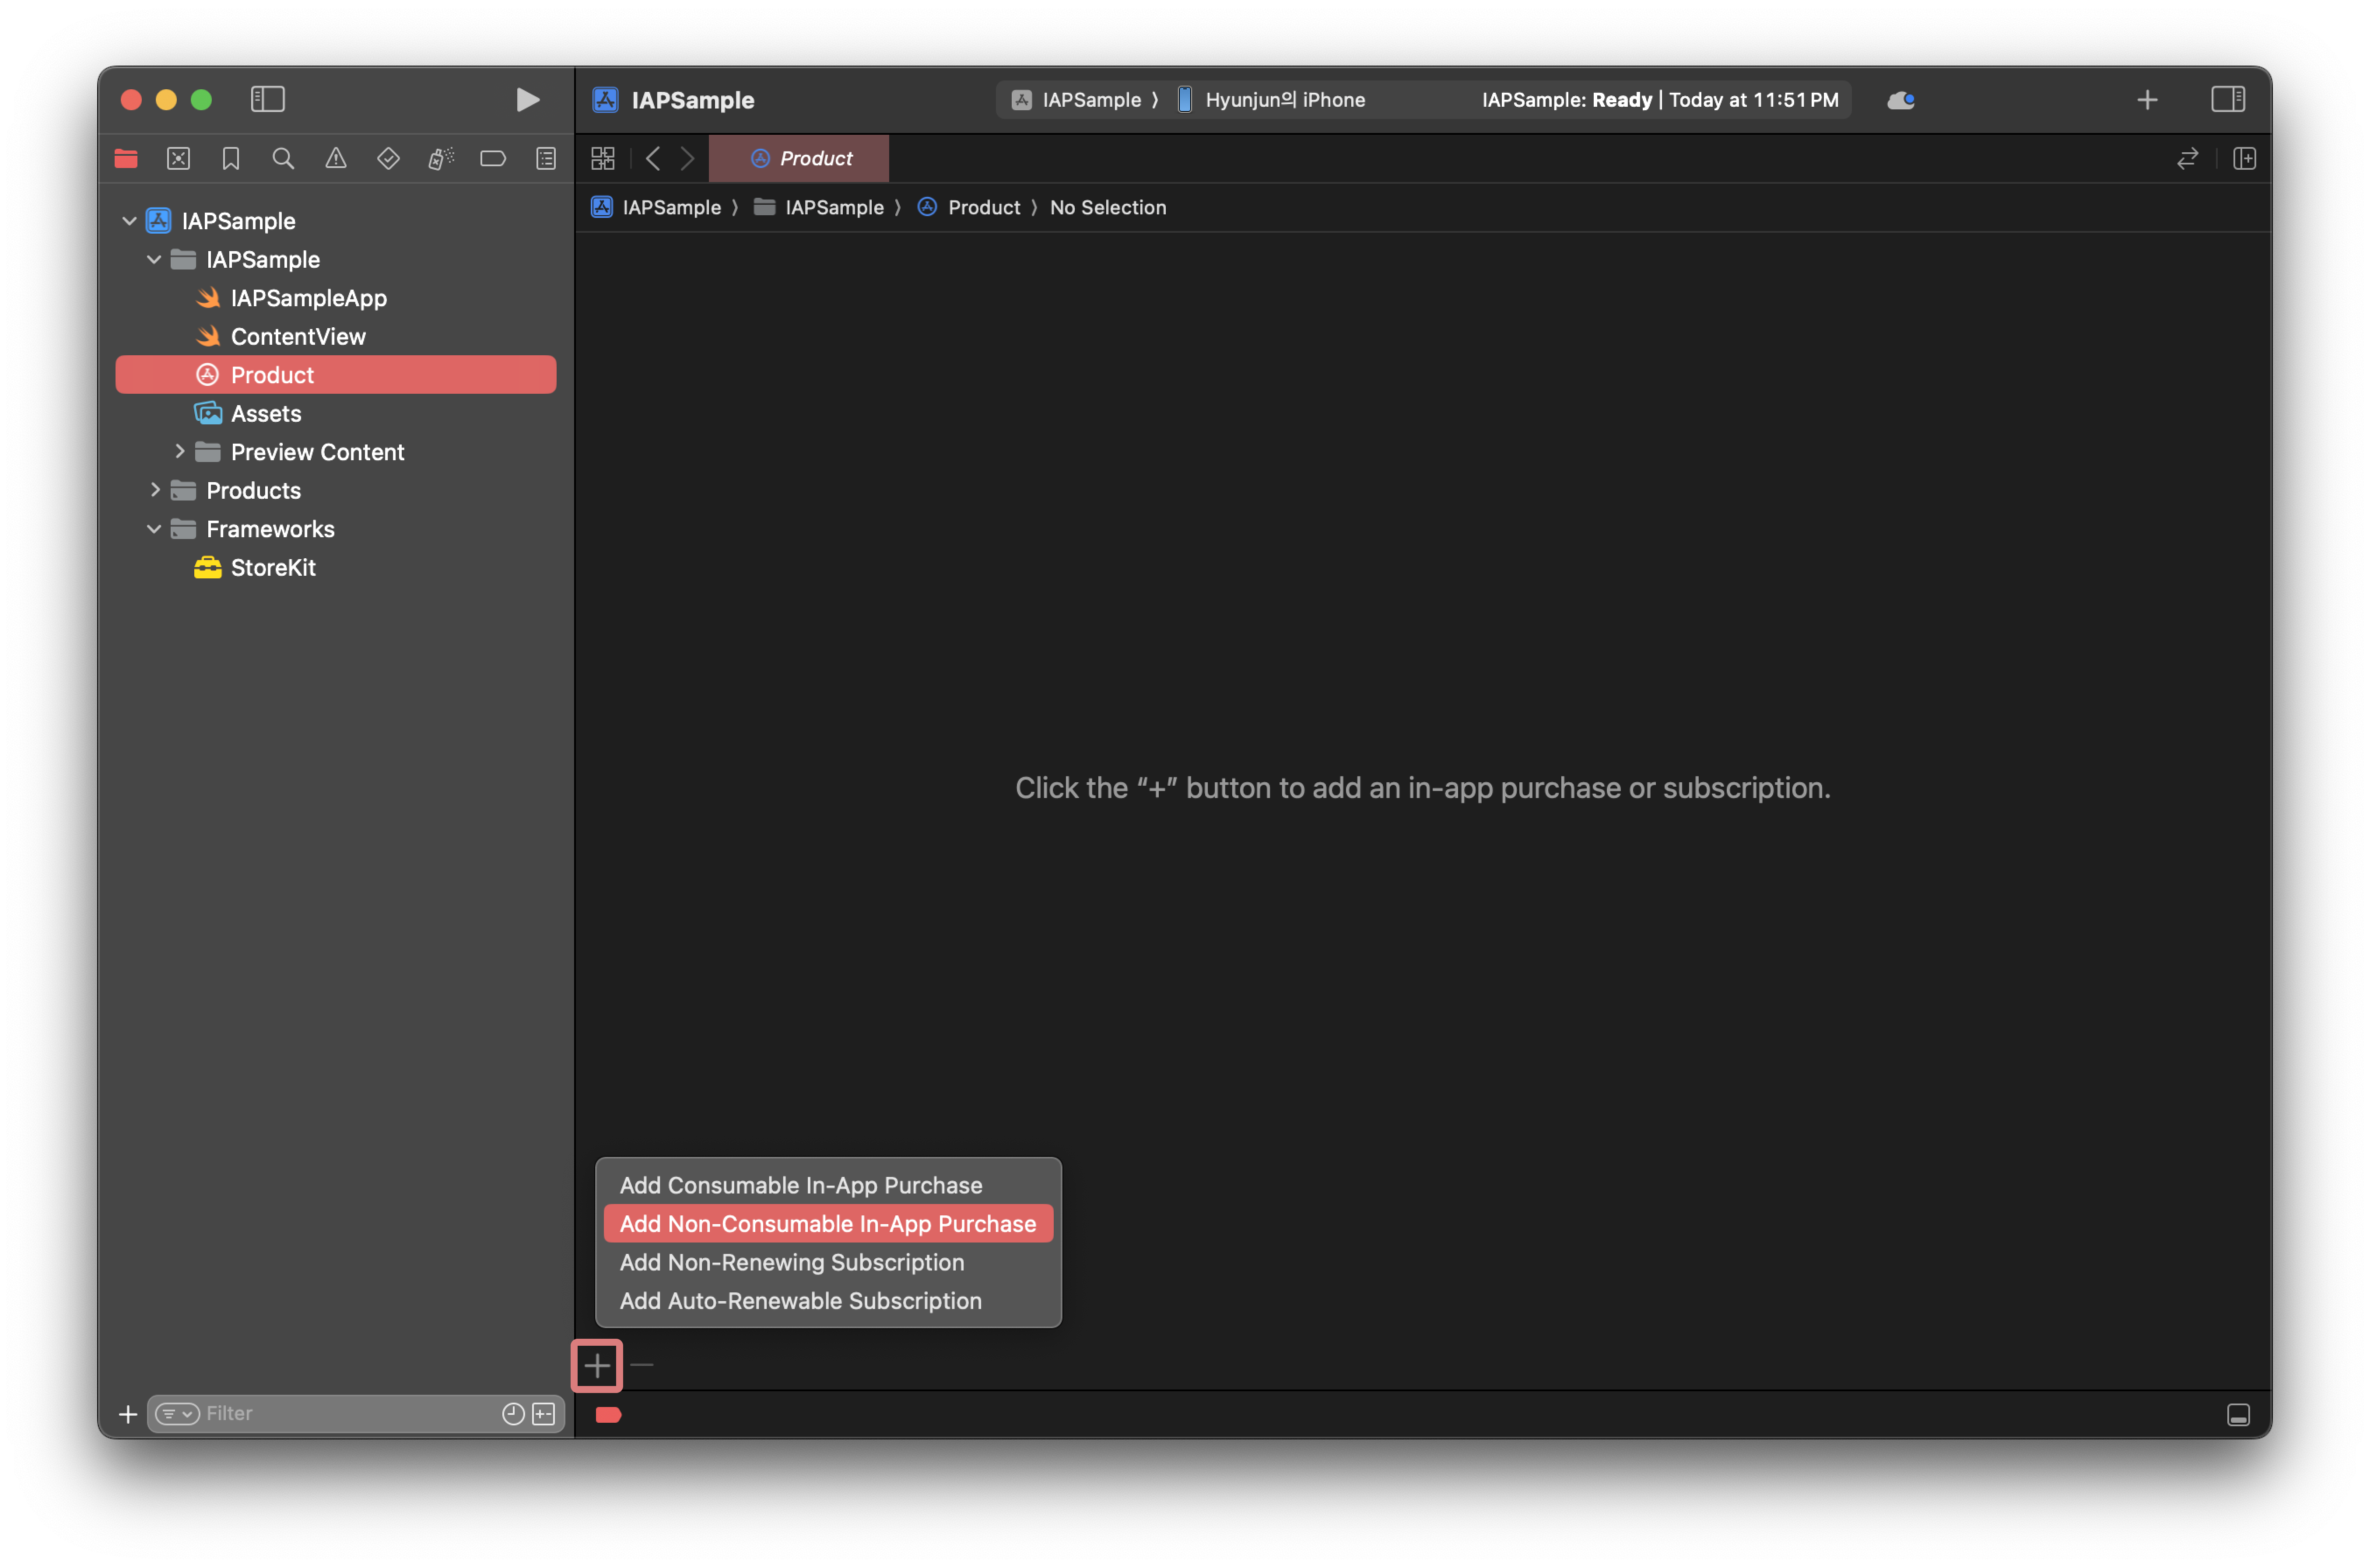
Task: Open the Bookmark navigator icon
Action: coord(231,159)
